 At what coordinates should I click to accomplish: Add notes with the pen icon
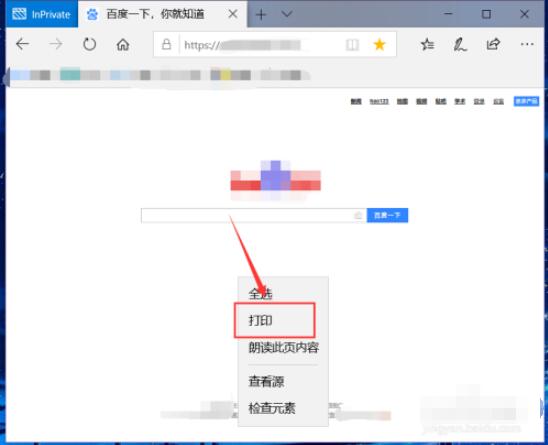click(x=460, y=44)
